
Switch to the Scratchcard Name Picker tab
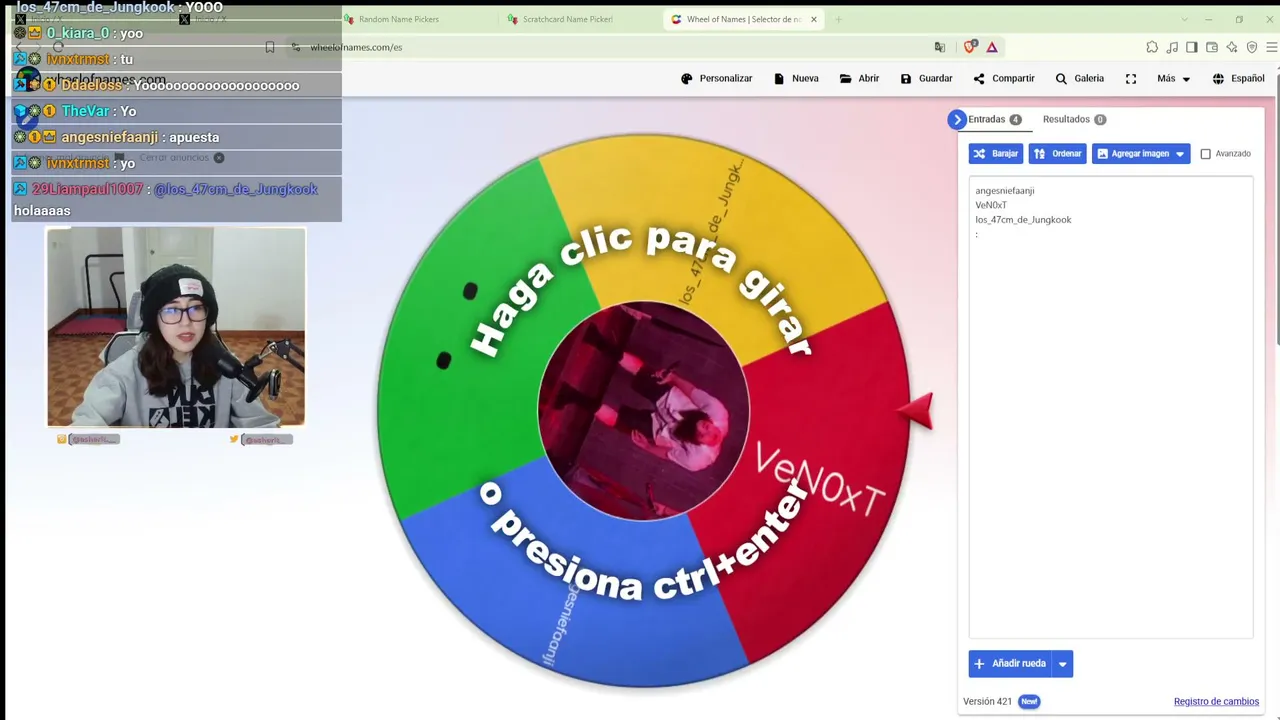click(567, 19)
